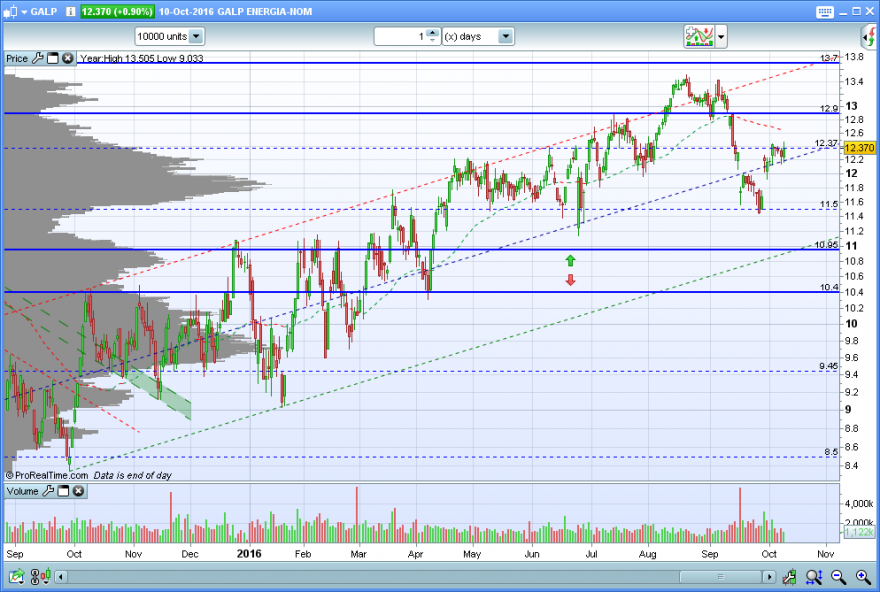Click the yellow 12.370 price axis label
The height and width of the screenshot is (592, 880).
click(x=859, y=148)
